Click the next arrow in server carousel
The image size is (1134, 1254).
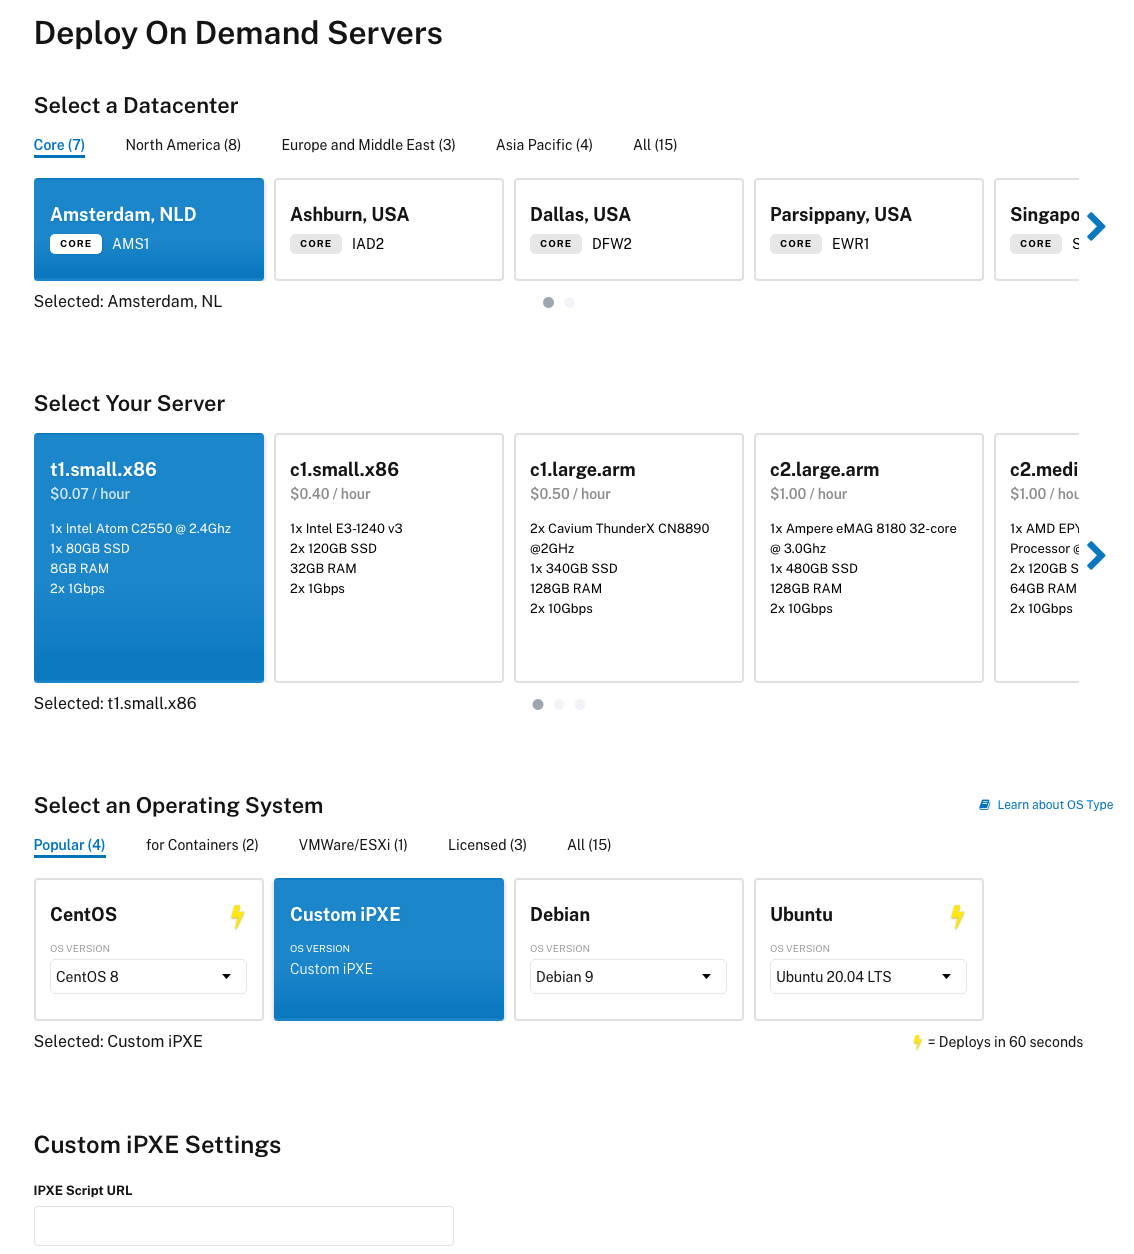tap(1096, 555)
